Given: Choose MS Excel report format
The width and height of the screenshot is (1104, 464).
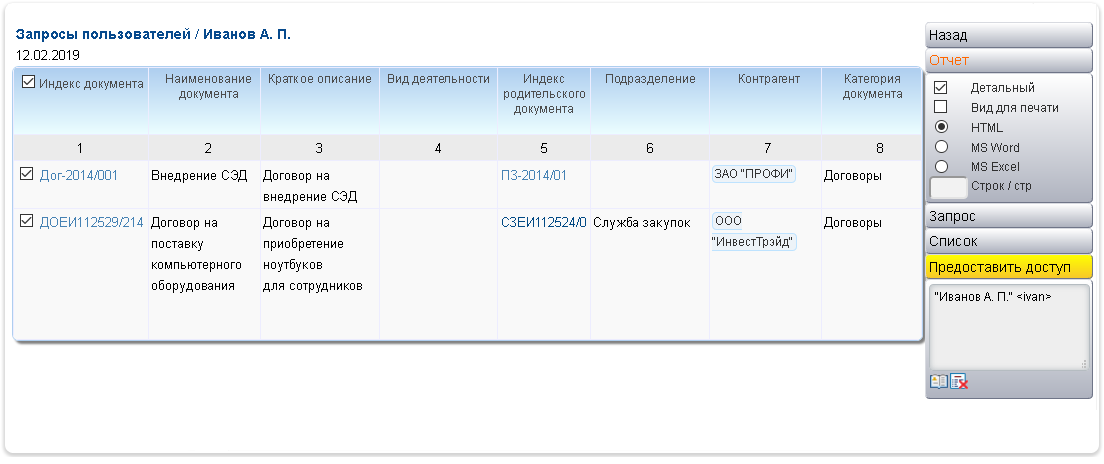Looking at the screenshot, I should point(940,166).
